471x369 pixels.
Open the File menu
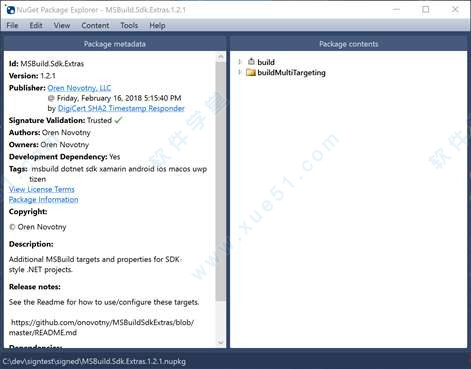click(12, 25)
